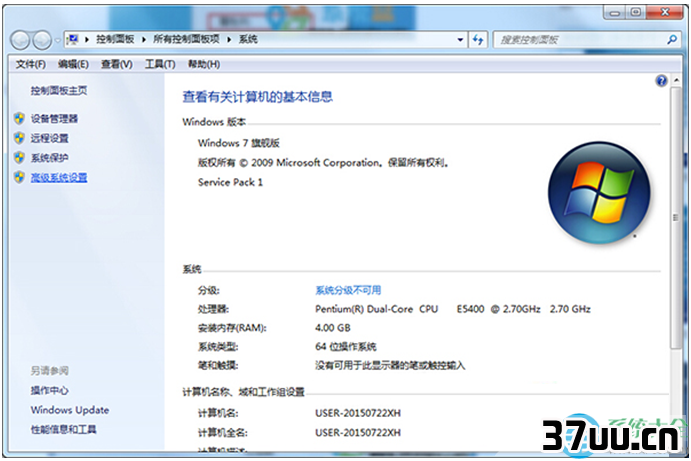This screenshot has width=691, height=461.
Task: Open 高级系统设置 link
Action: pos(59,178)
